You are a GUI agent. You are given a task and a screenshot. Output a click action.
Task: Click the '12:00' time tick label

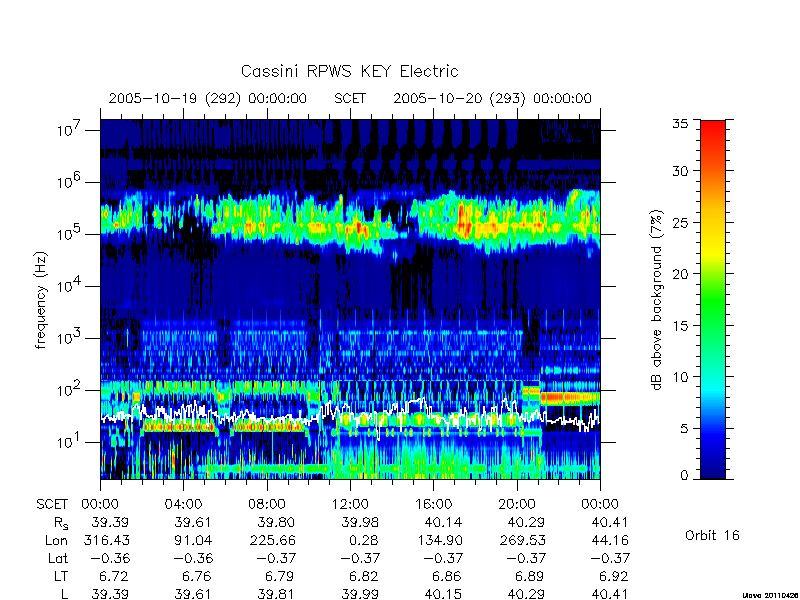(350, 505)
